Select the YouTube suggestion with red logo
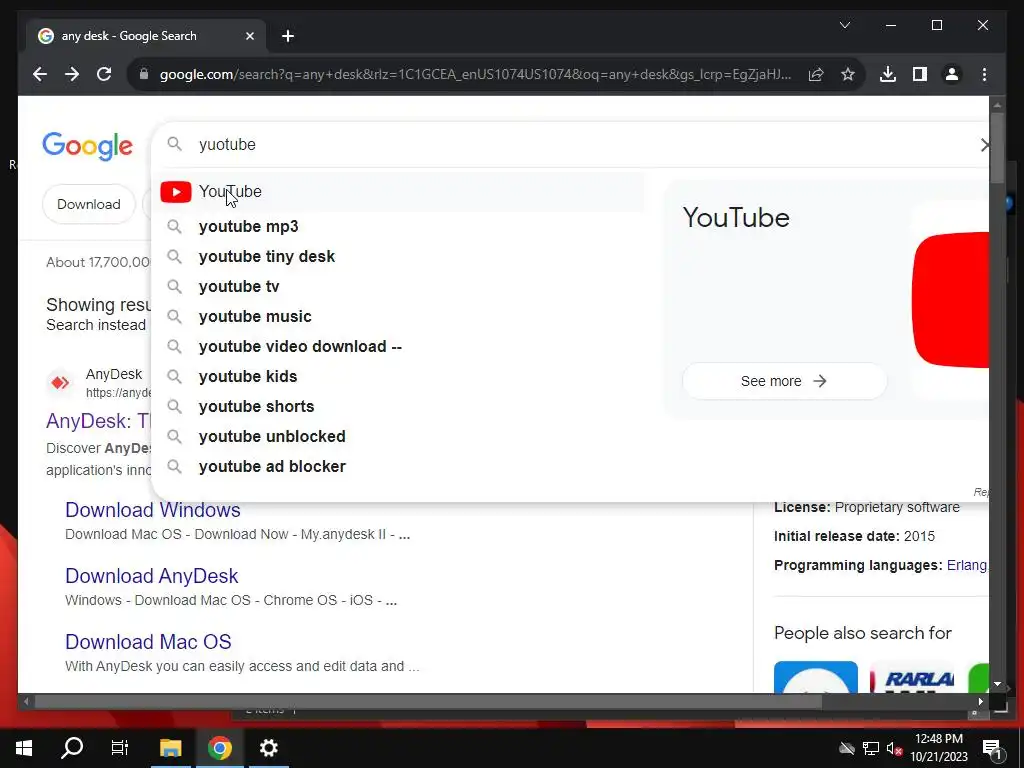This screenshot has height=768, width=1024. coord(398,191)
